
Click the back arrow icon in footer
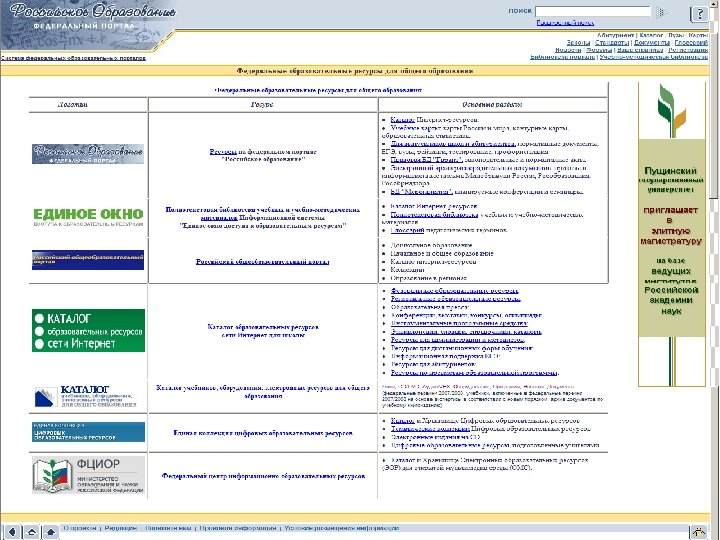(12, 532)
